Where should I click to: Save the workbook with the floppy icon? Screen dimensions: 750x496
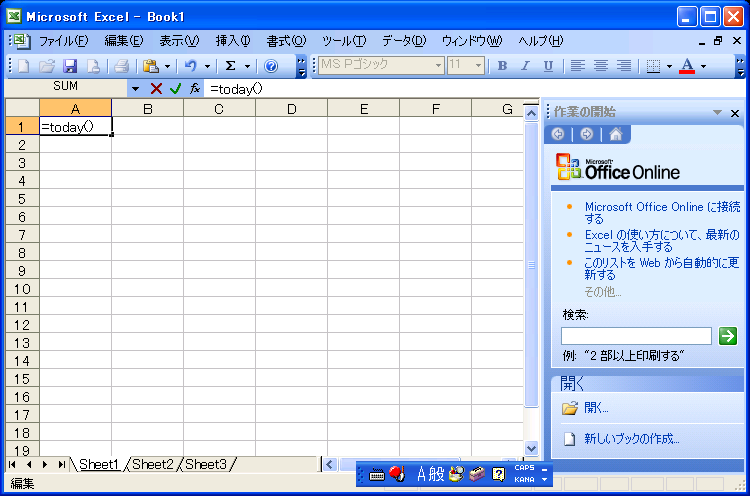click(x=70, y=66)
